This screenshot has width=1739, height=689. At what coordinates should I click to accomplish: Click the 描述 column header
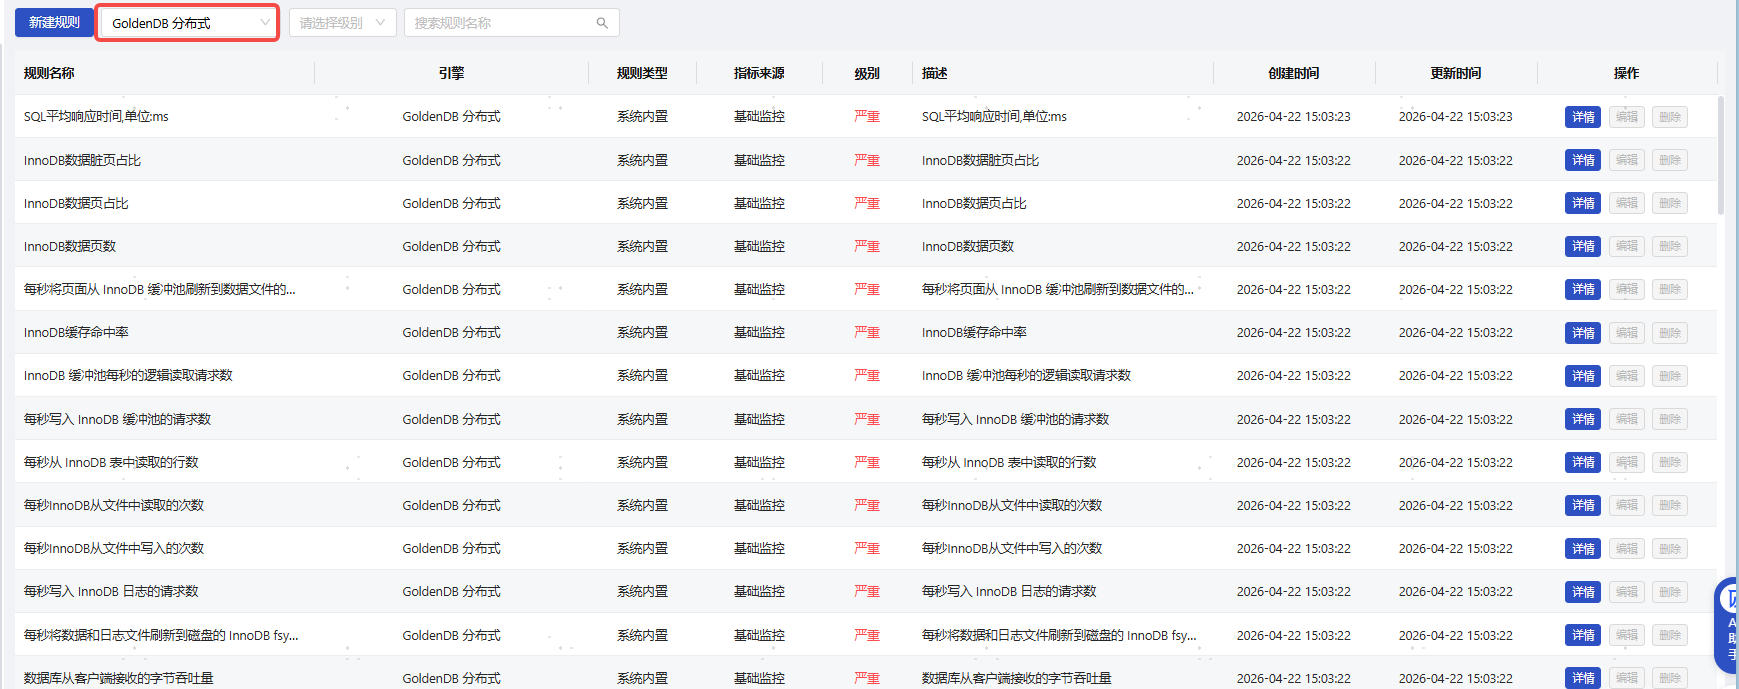934,73
